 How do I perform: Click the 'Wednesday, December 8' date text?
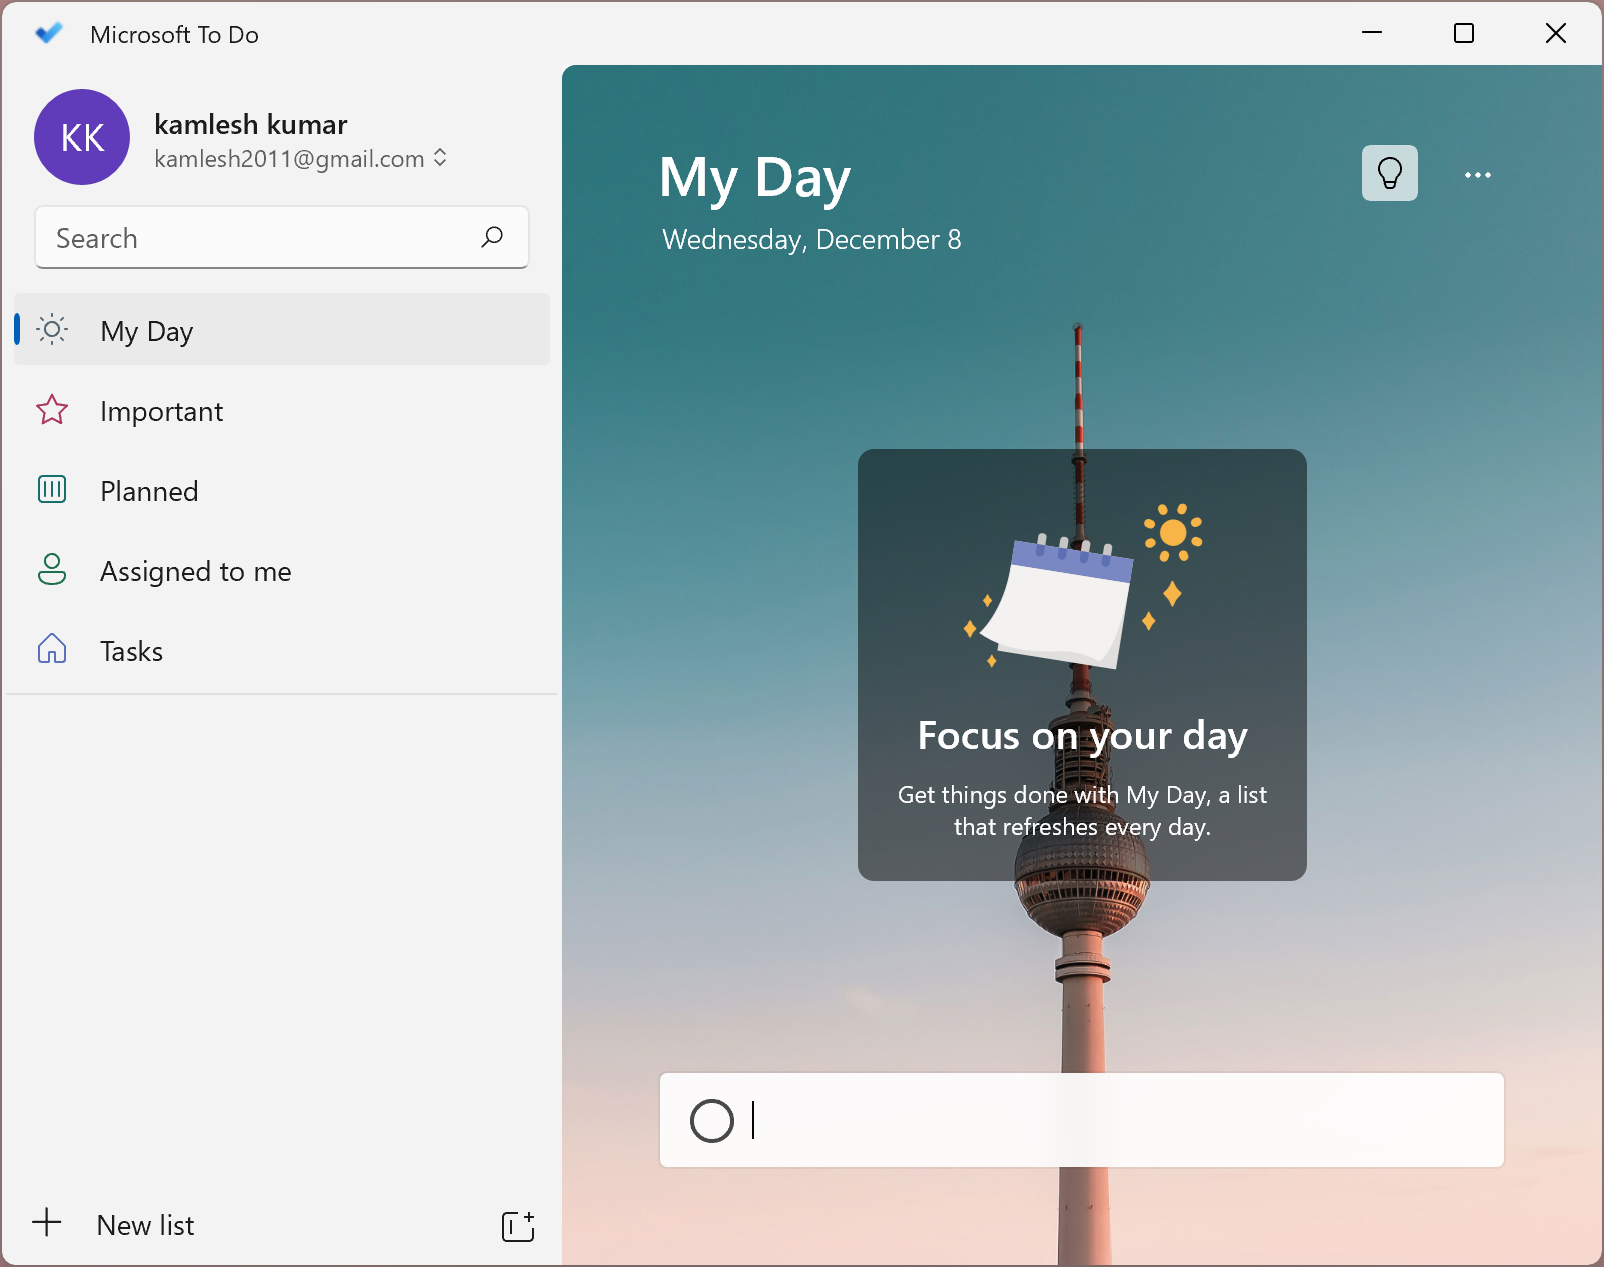coord(811,240)
